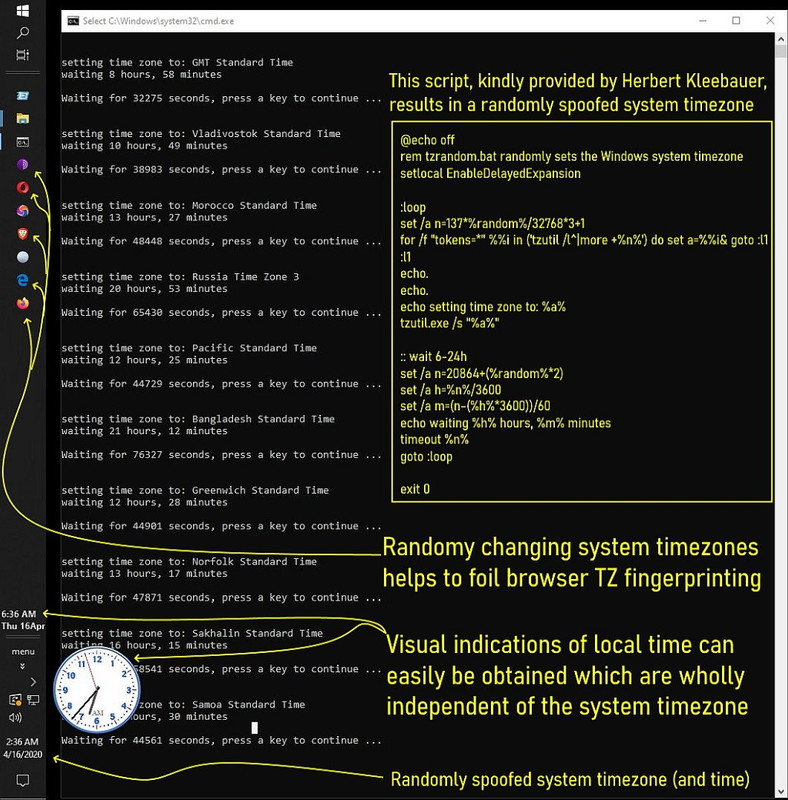Viewport: 788px width, 800px height.
Task: Click the cmd vertical scrollbar thumb
Action: (x=780, y=52)
